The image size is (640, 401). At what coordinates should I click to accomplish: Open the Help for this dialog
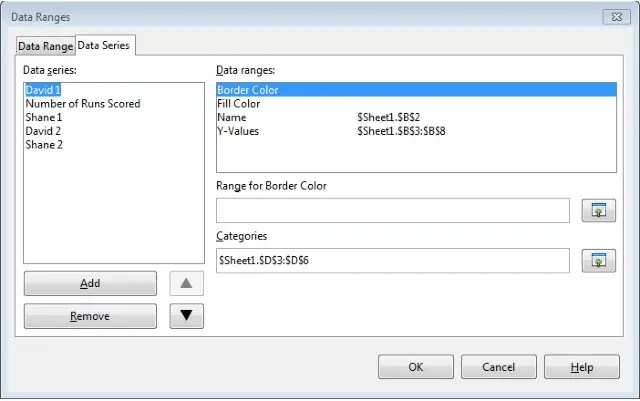coord(582,367)
